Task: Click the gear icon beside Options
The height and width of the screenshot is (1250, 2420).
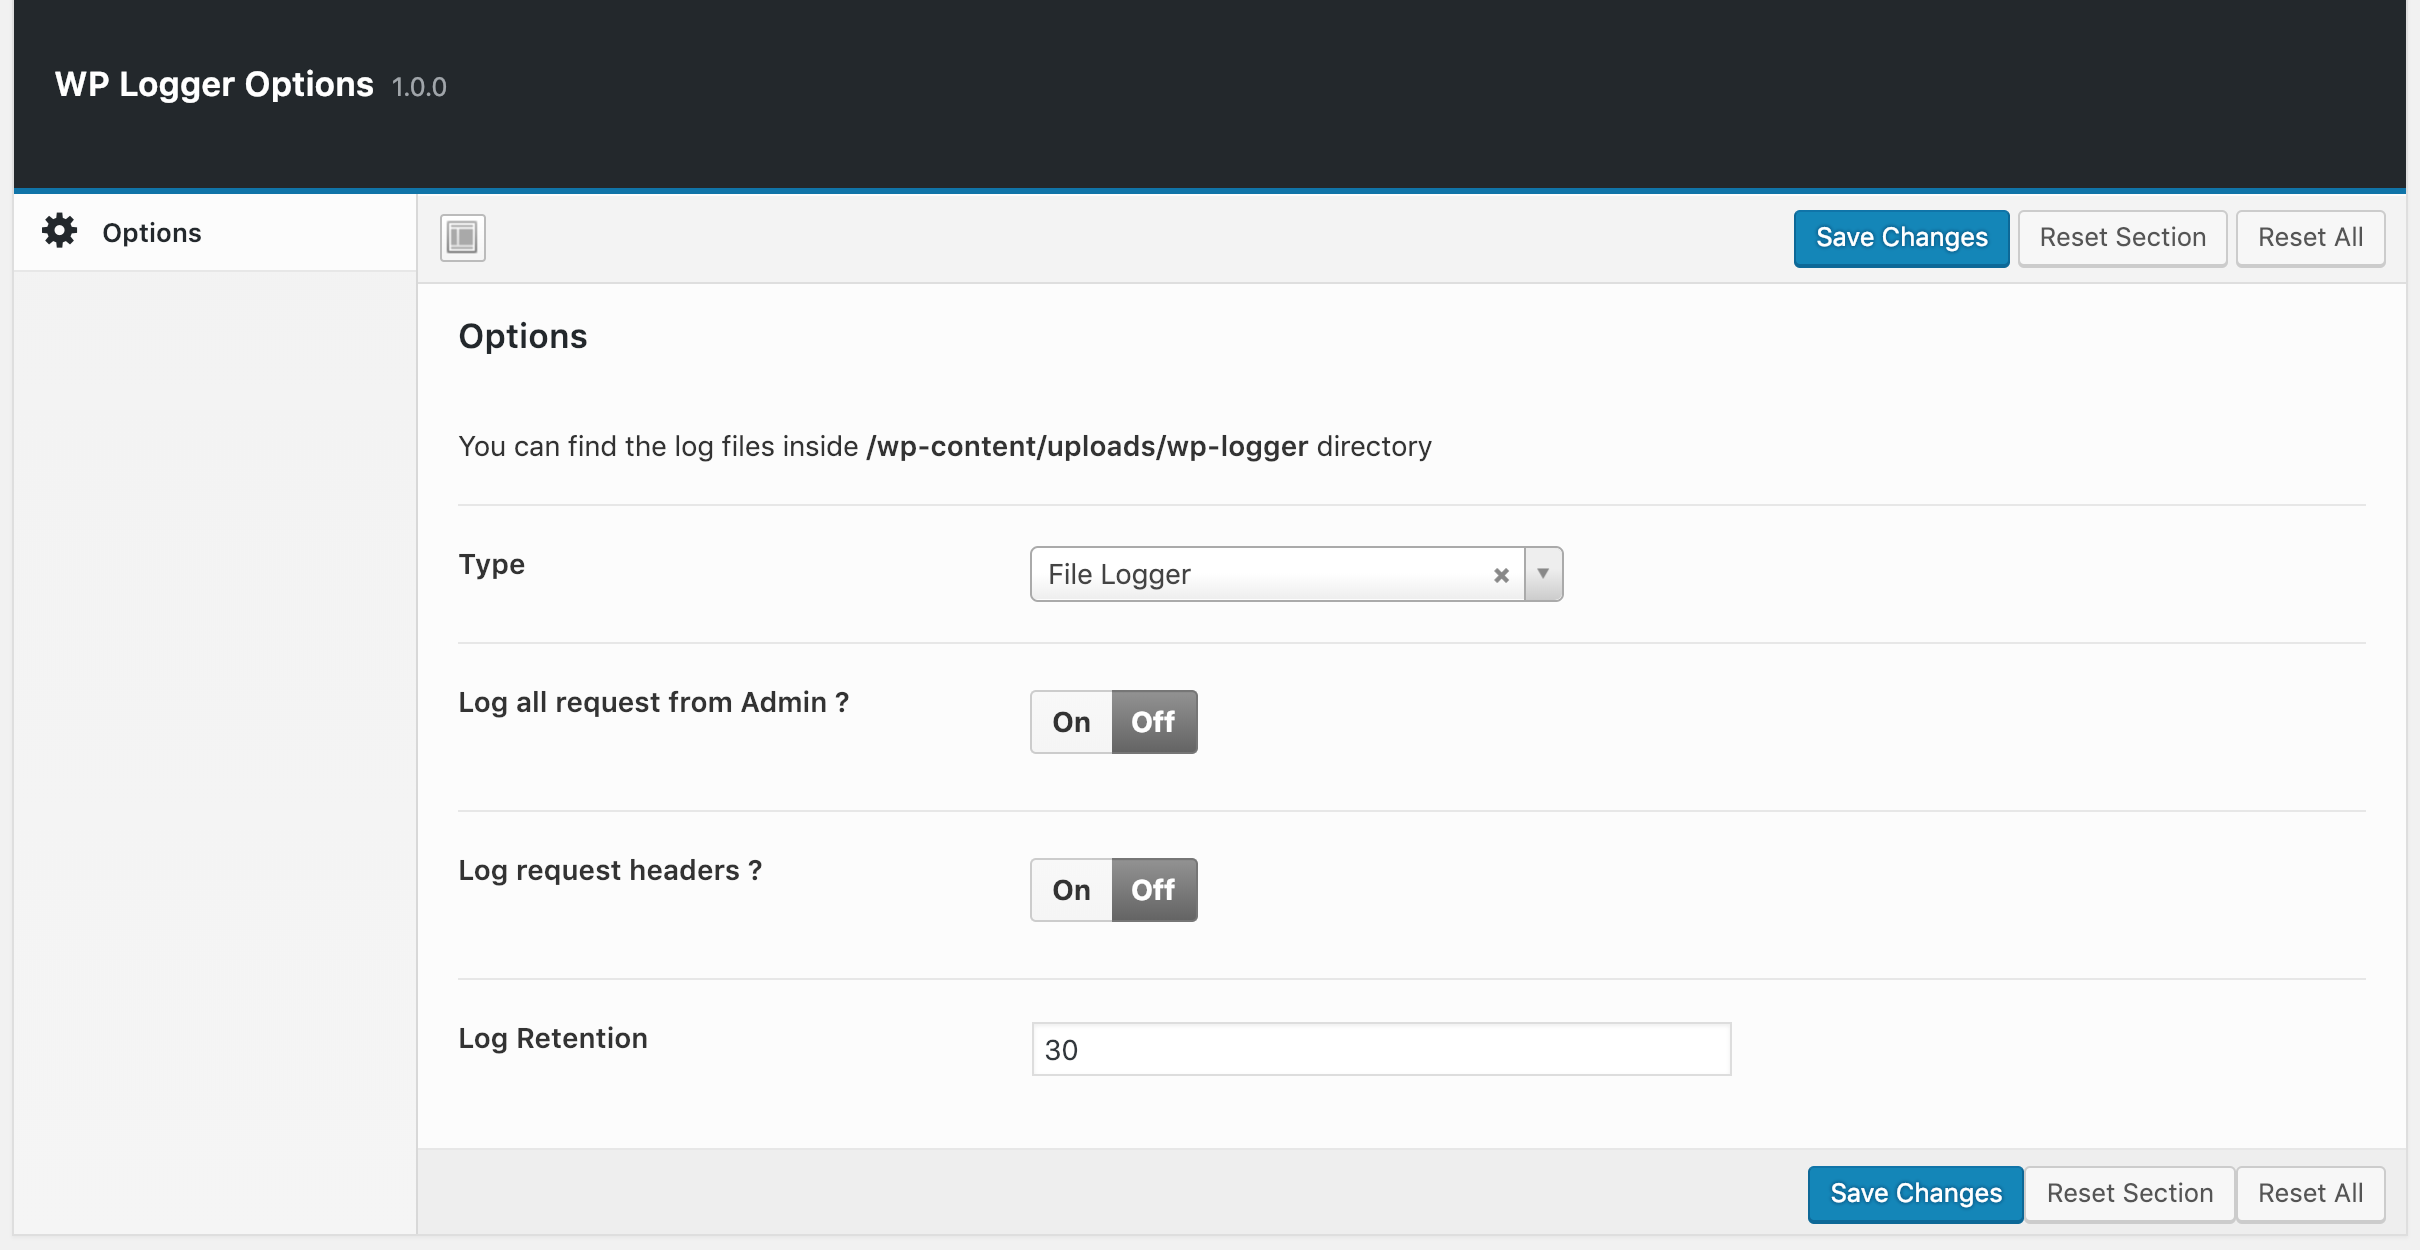Action: click(60, 231)
